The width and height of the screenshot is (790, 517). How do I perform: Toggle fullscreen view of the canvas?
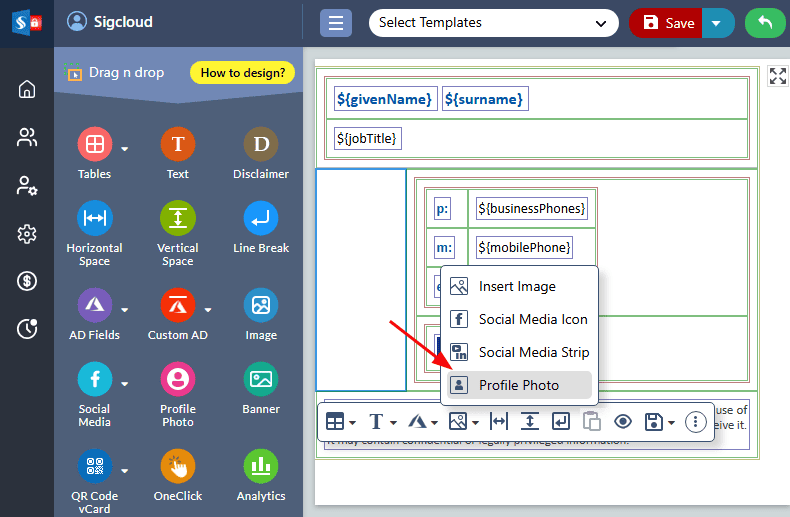pos(777,76)
